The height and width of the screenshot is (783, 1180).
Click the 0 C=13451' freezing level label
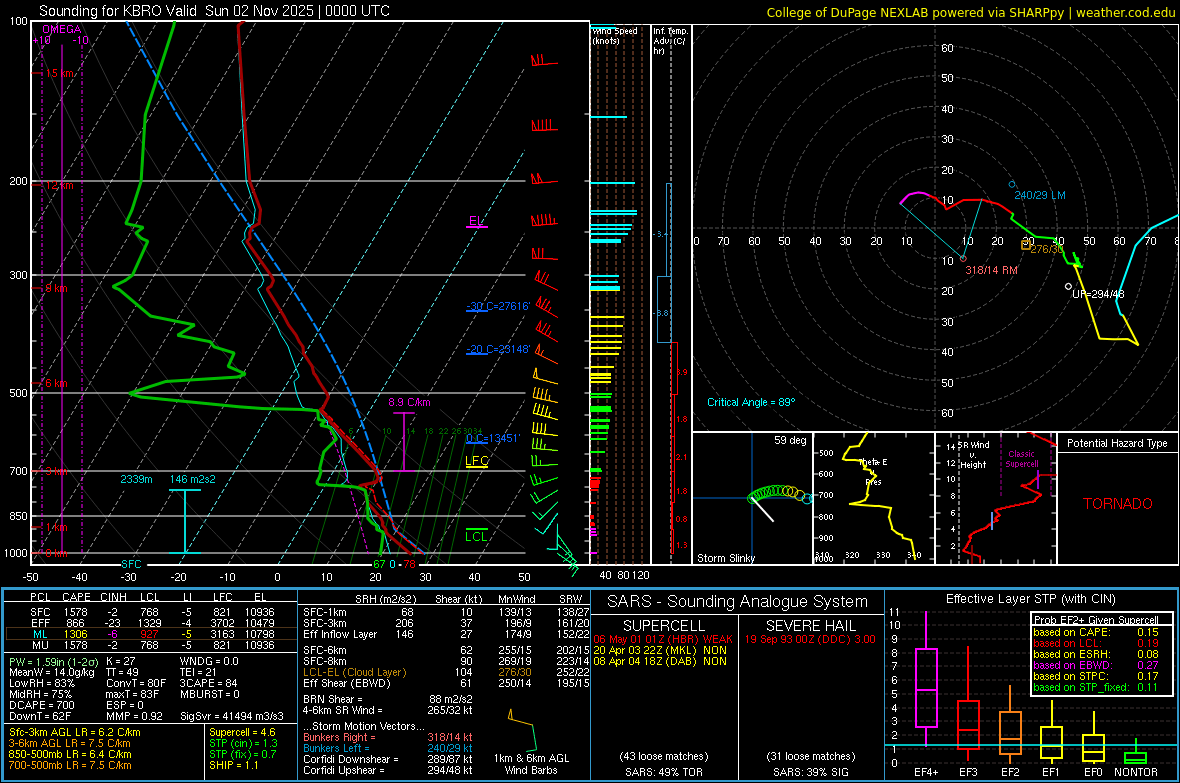click(493, 438)
